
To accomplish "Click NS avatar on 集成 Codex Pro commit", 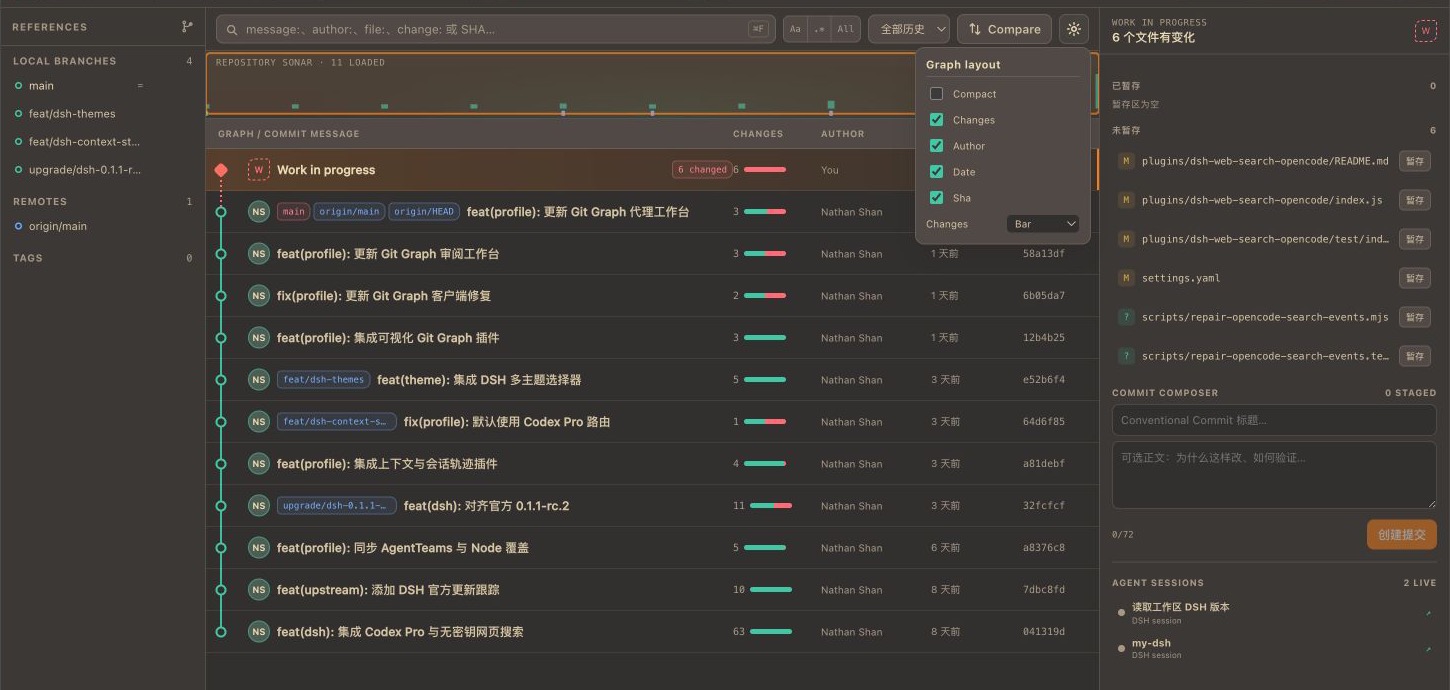I will [x=259, y=632].
